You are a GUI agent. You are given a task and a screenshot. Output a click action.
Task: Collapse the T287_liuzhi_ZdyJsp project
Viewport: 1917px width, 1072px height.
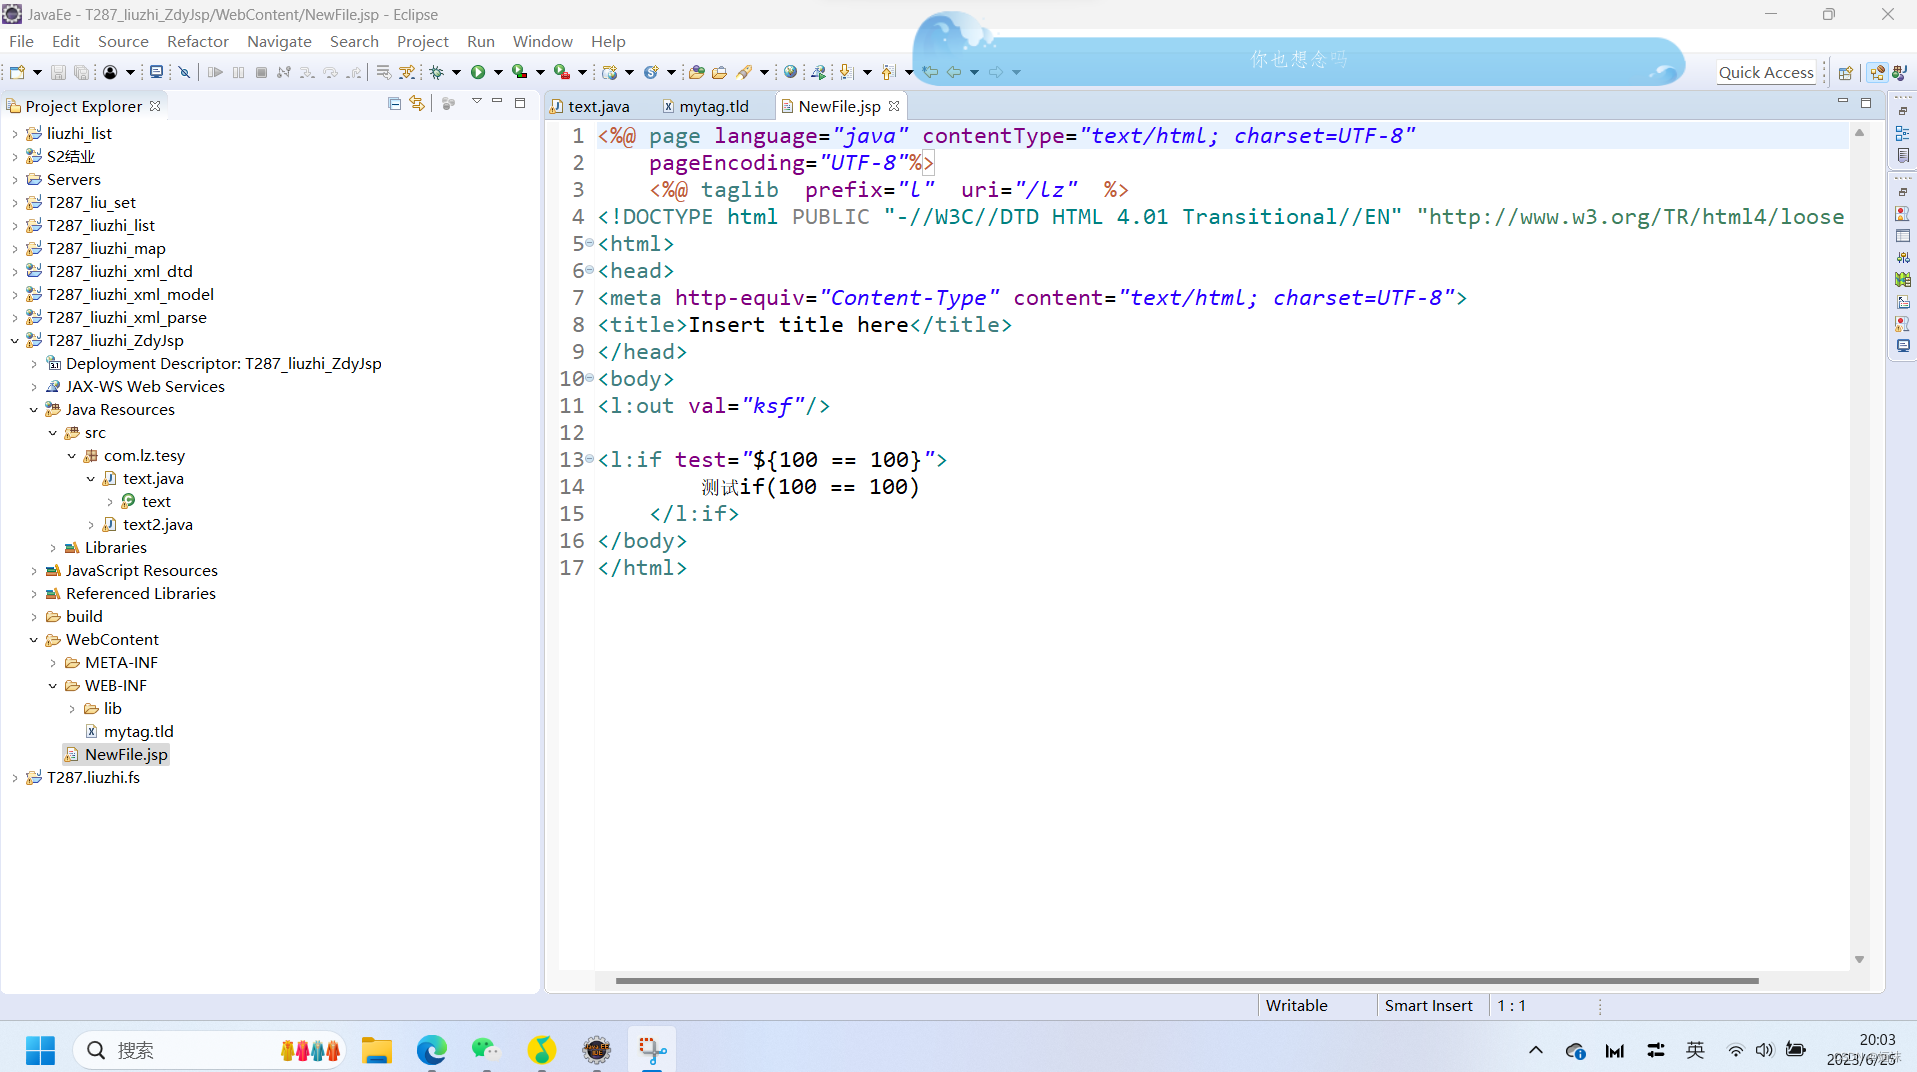(x=14, y=340)
